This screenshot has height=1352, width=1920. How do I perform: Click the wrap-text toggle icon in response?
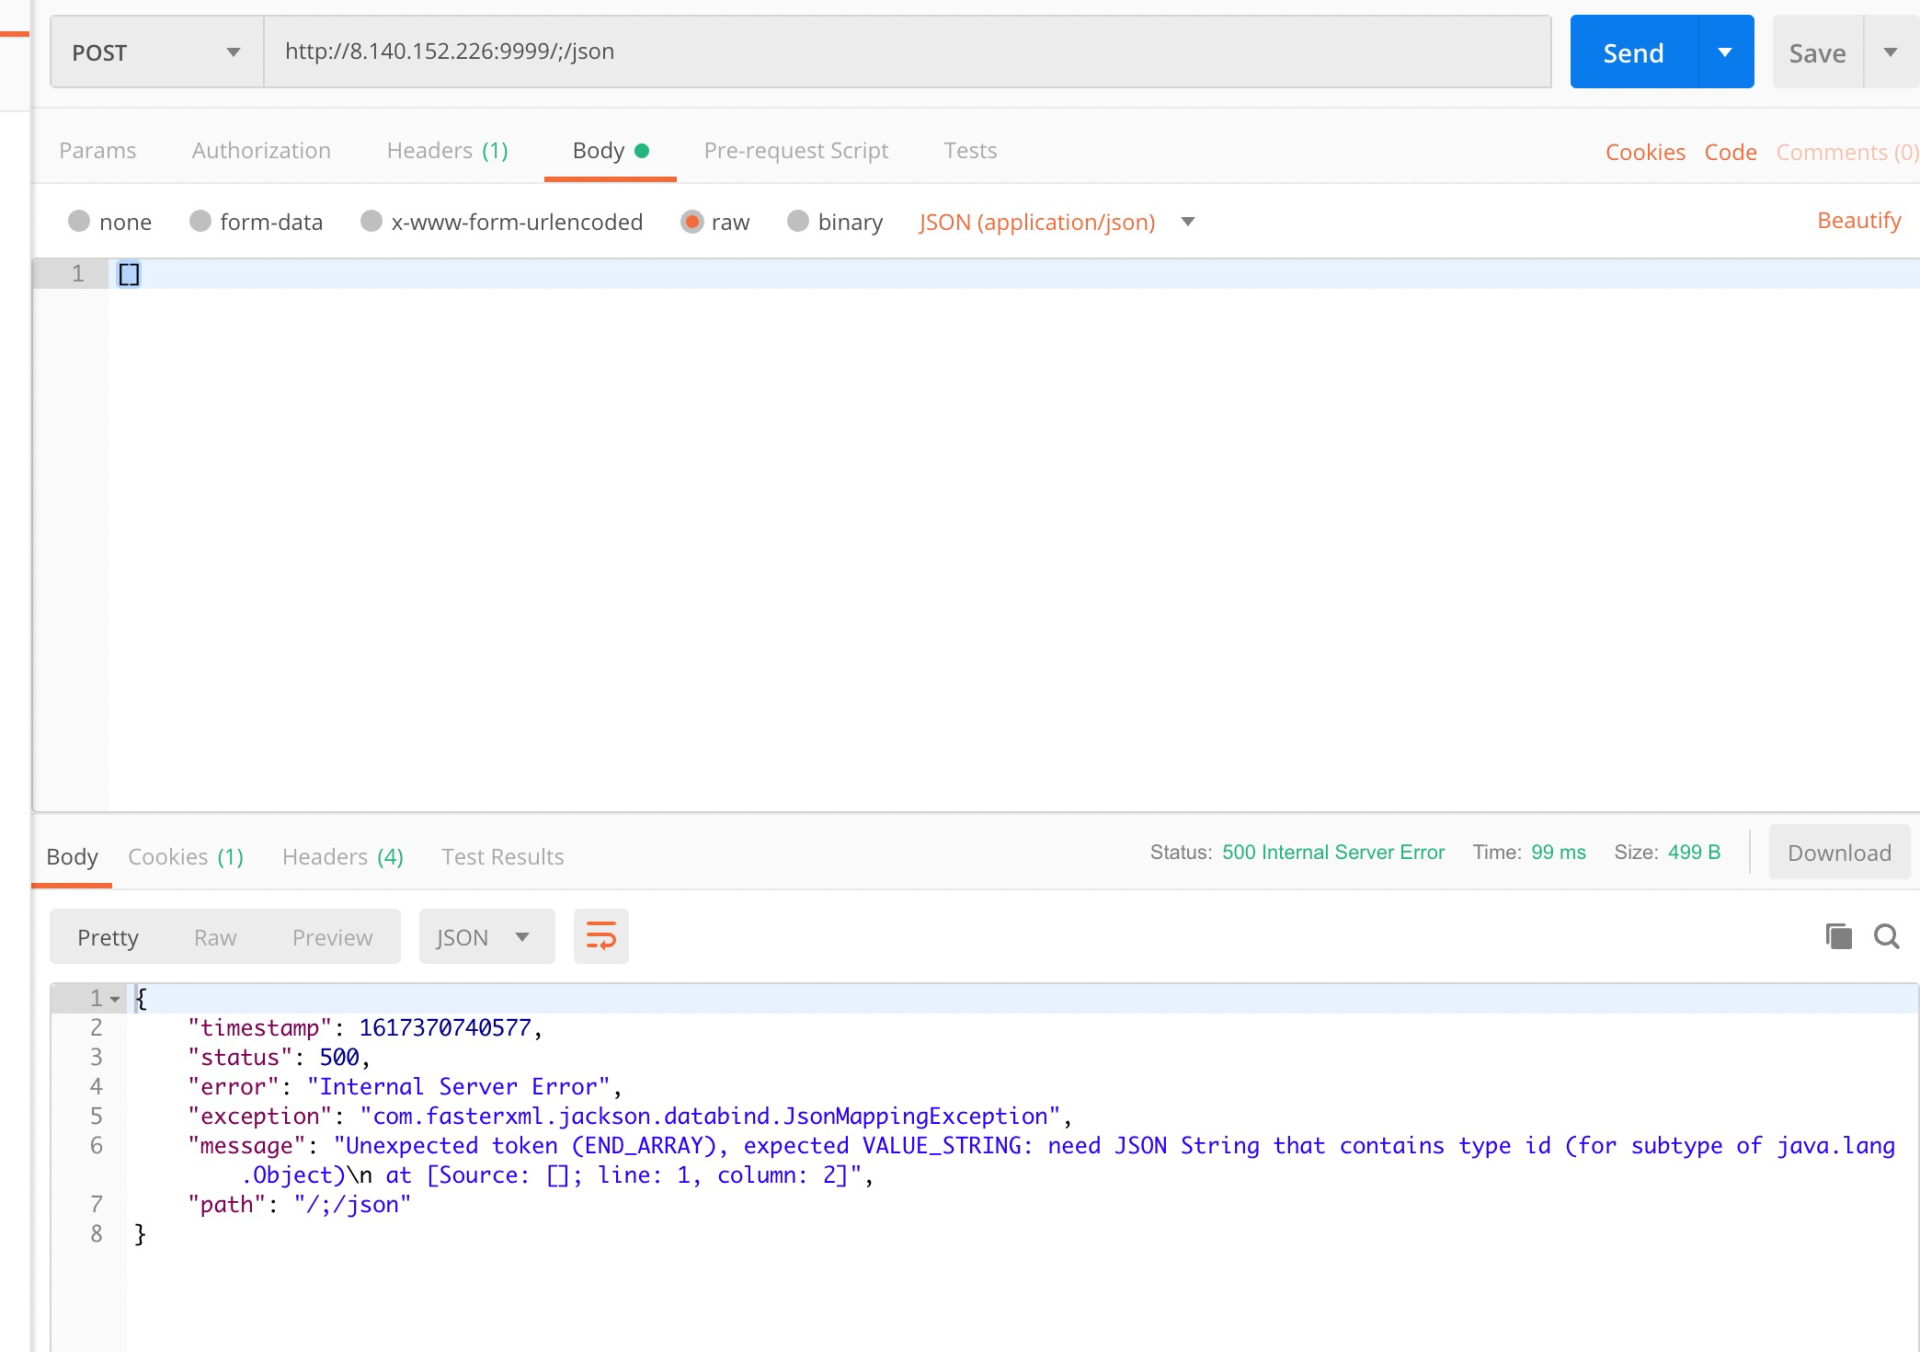[601, 936]
